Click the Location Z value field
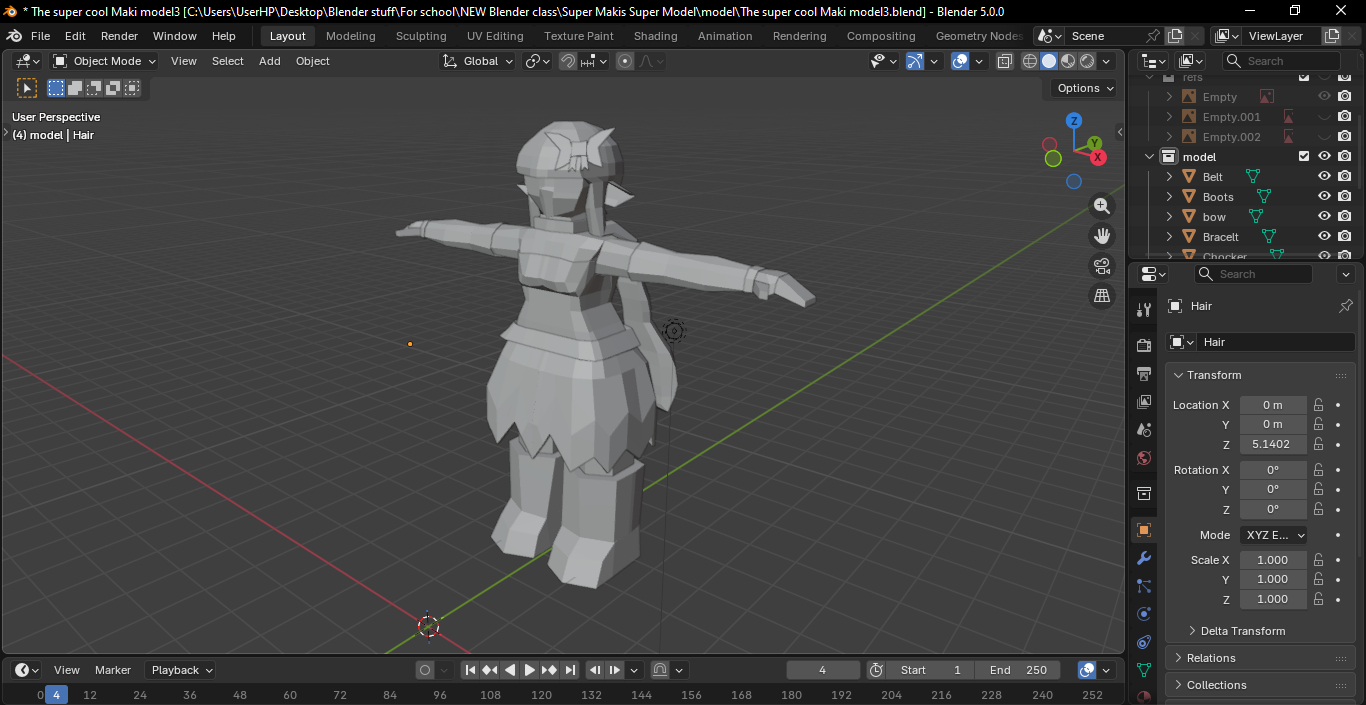The height and width of the screenshot is (705, 1366). coord(1272,444)
